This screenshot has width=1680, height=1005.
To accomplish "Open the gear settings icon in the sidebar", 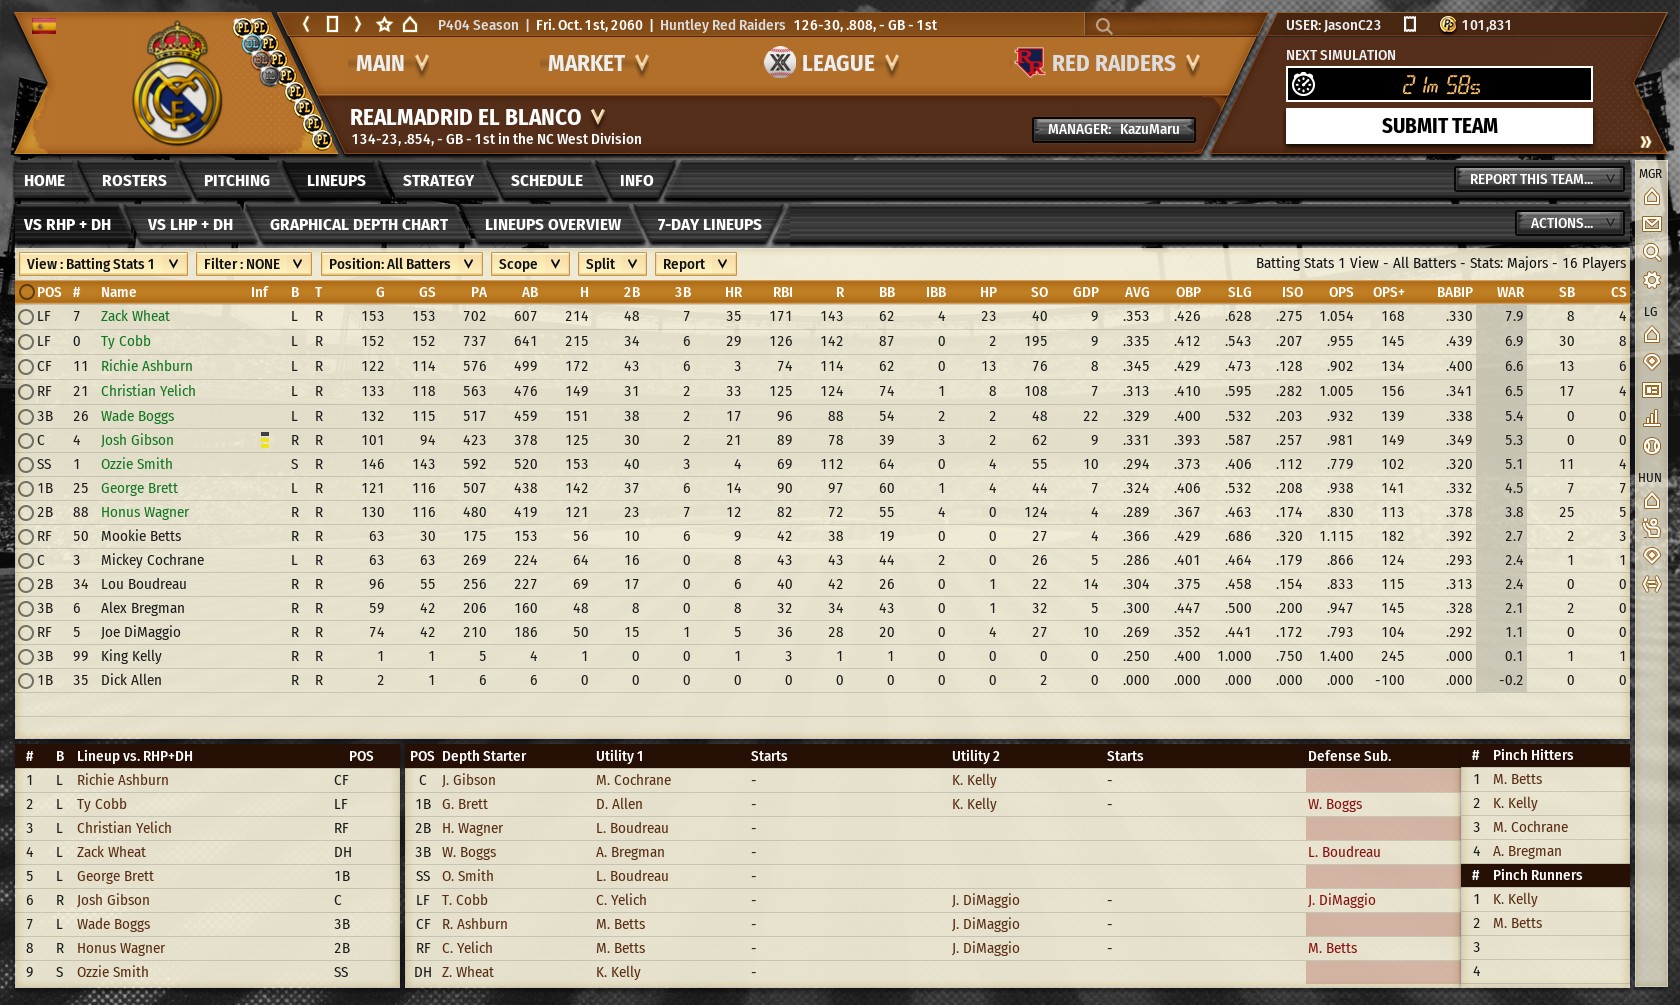I will click(1651, 280).
